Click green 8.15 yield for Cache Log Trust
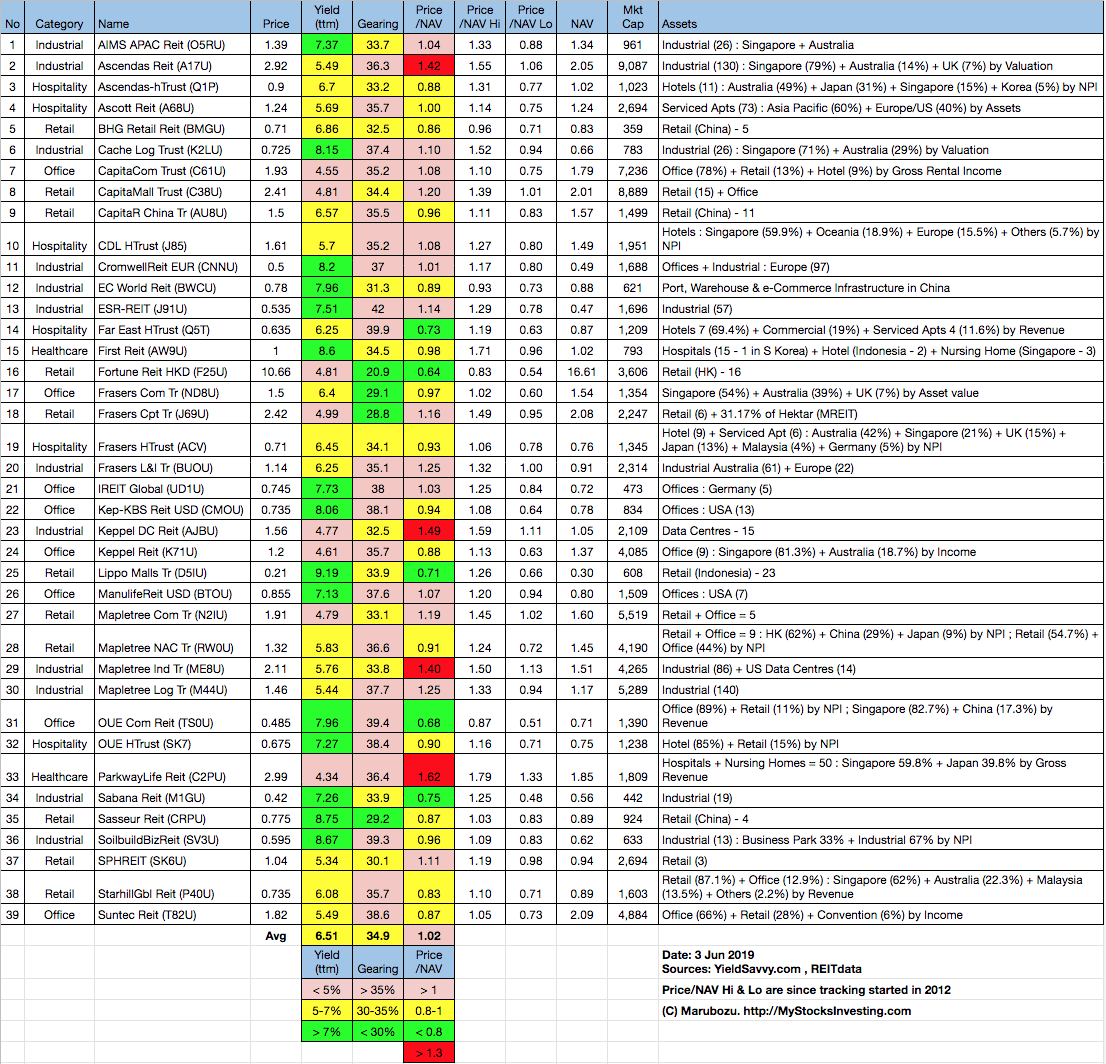Screen dimensions: 1106x1064 327,150
